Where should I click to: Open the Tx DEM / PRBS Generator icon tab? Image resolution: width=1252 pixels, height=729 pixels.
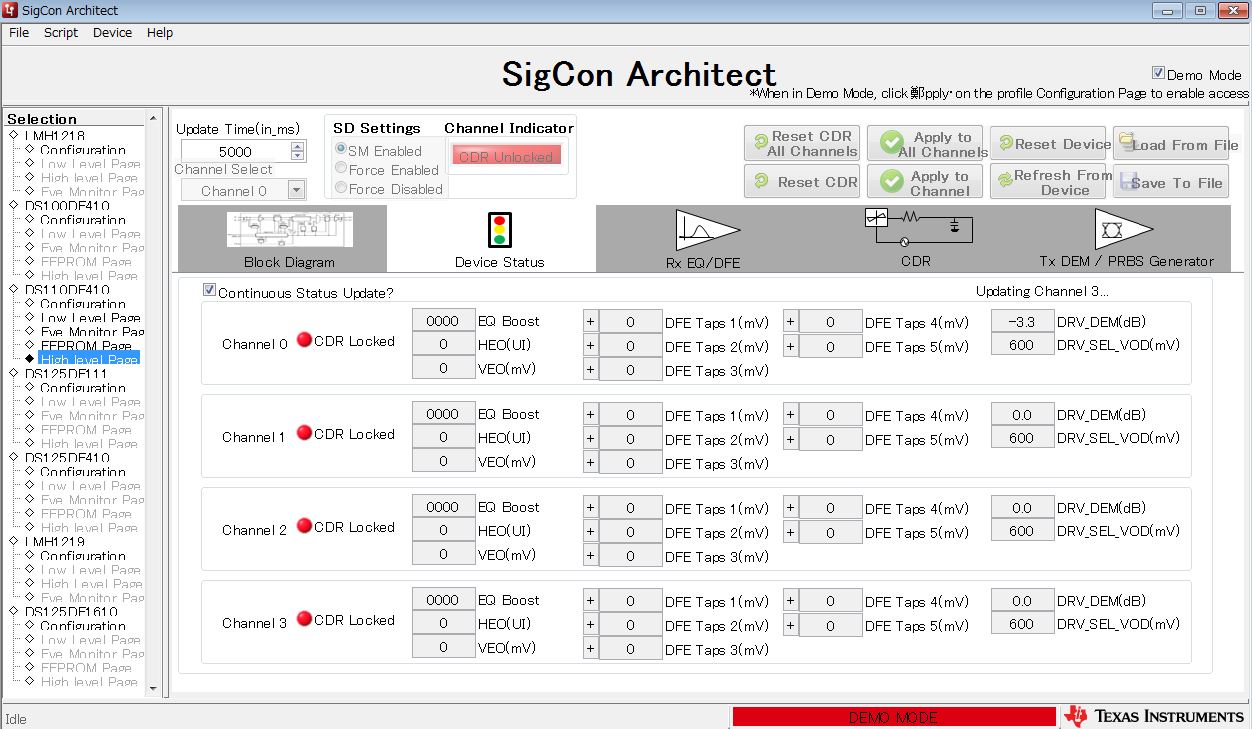(x=1124, y=229)
